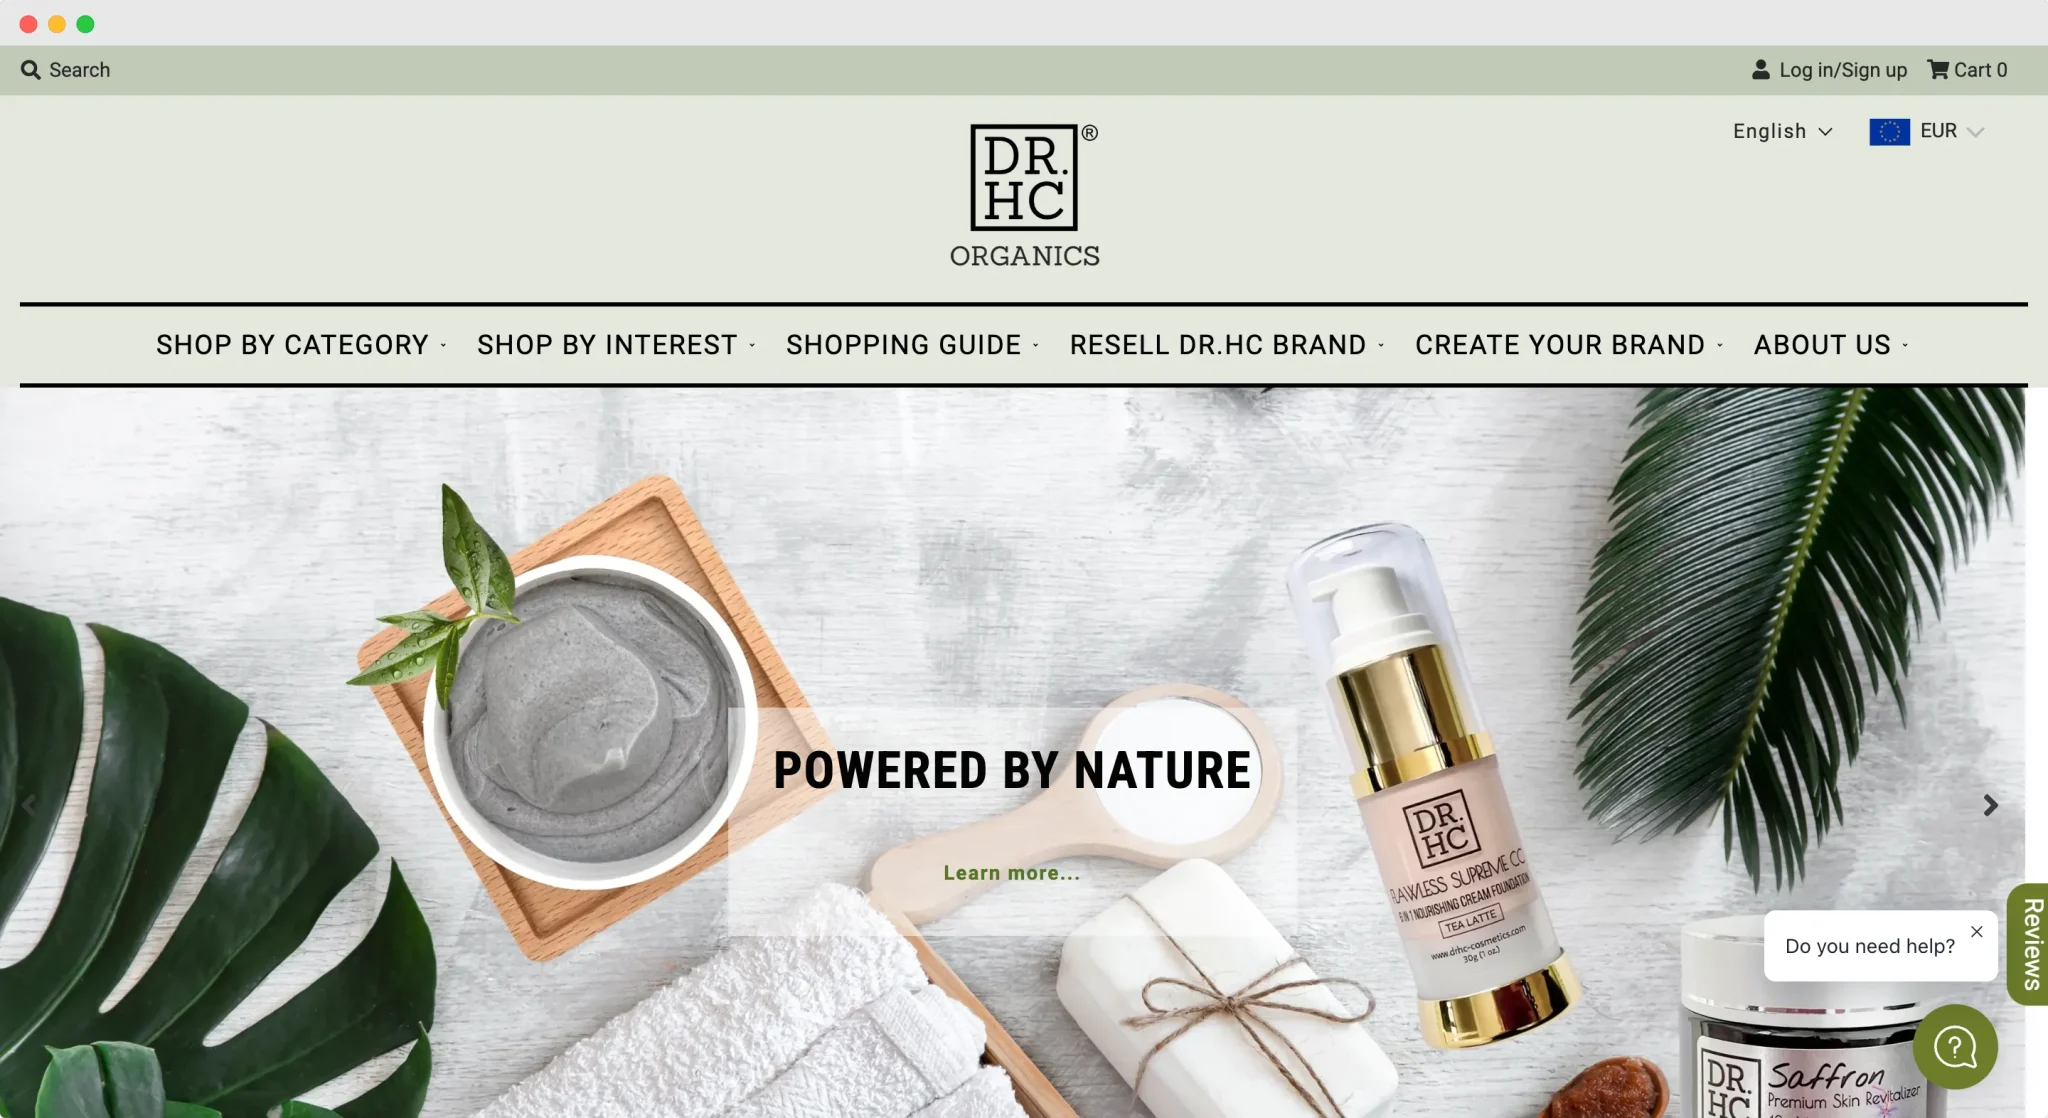2048x1118 pixels.
Task: Open the user account icon
Action: coord(1761,70)
